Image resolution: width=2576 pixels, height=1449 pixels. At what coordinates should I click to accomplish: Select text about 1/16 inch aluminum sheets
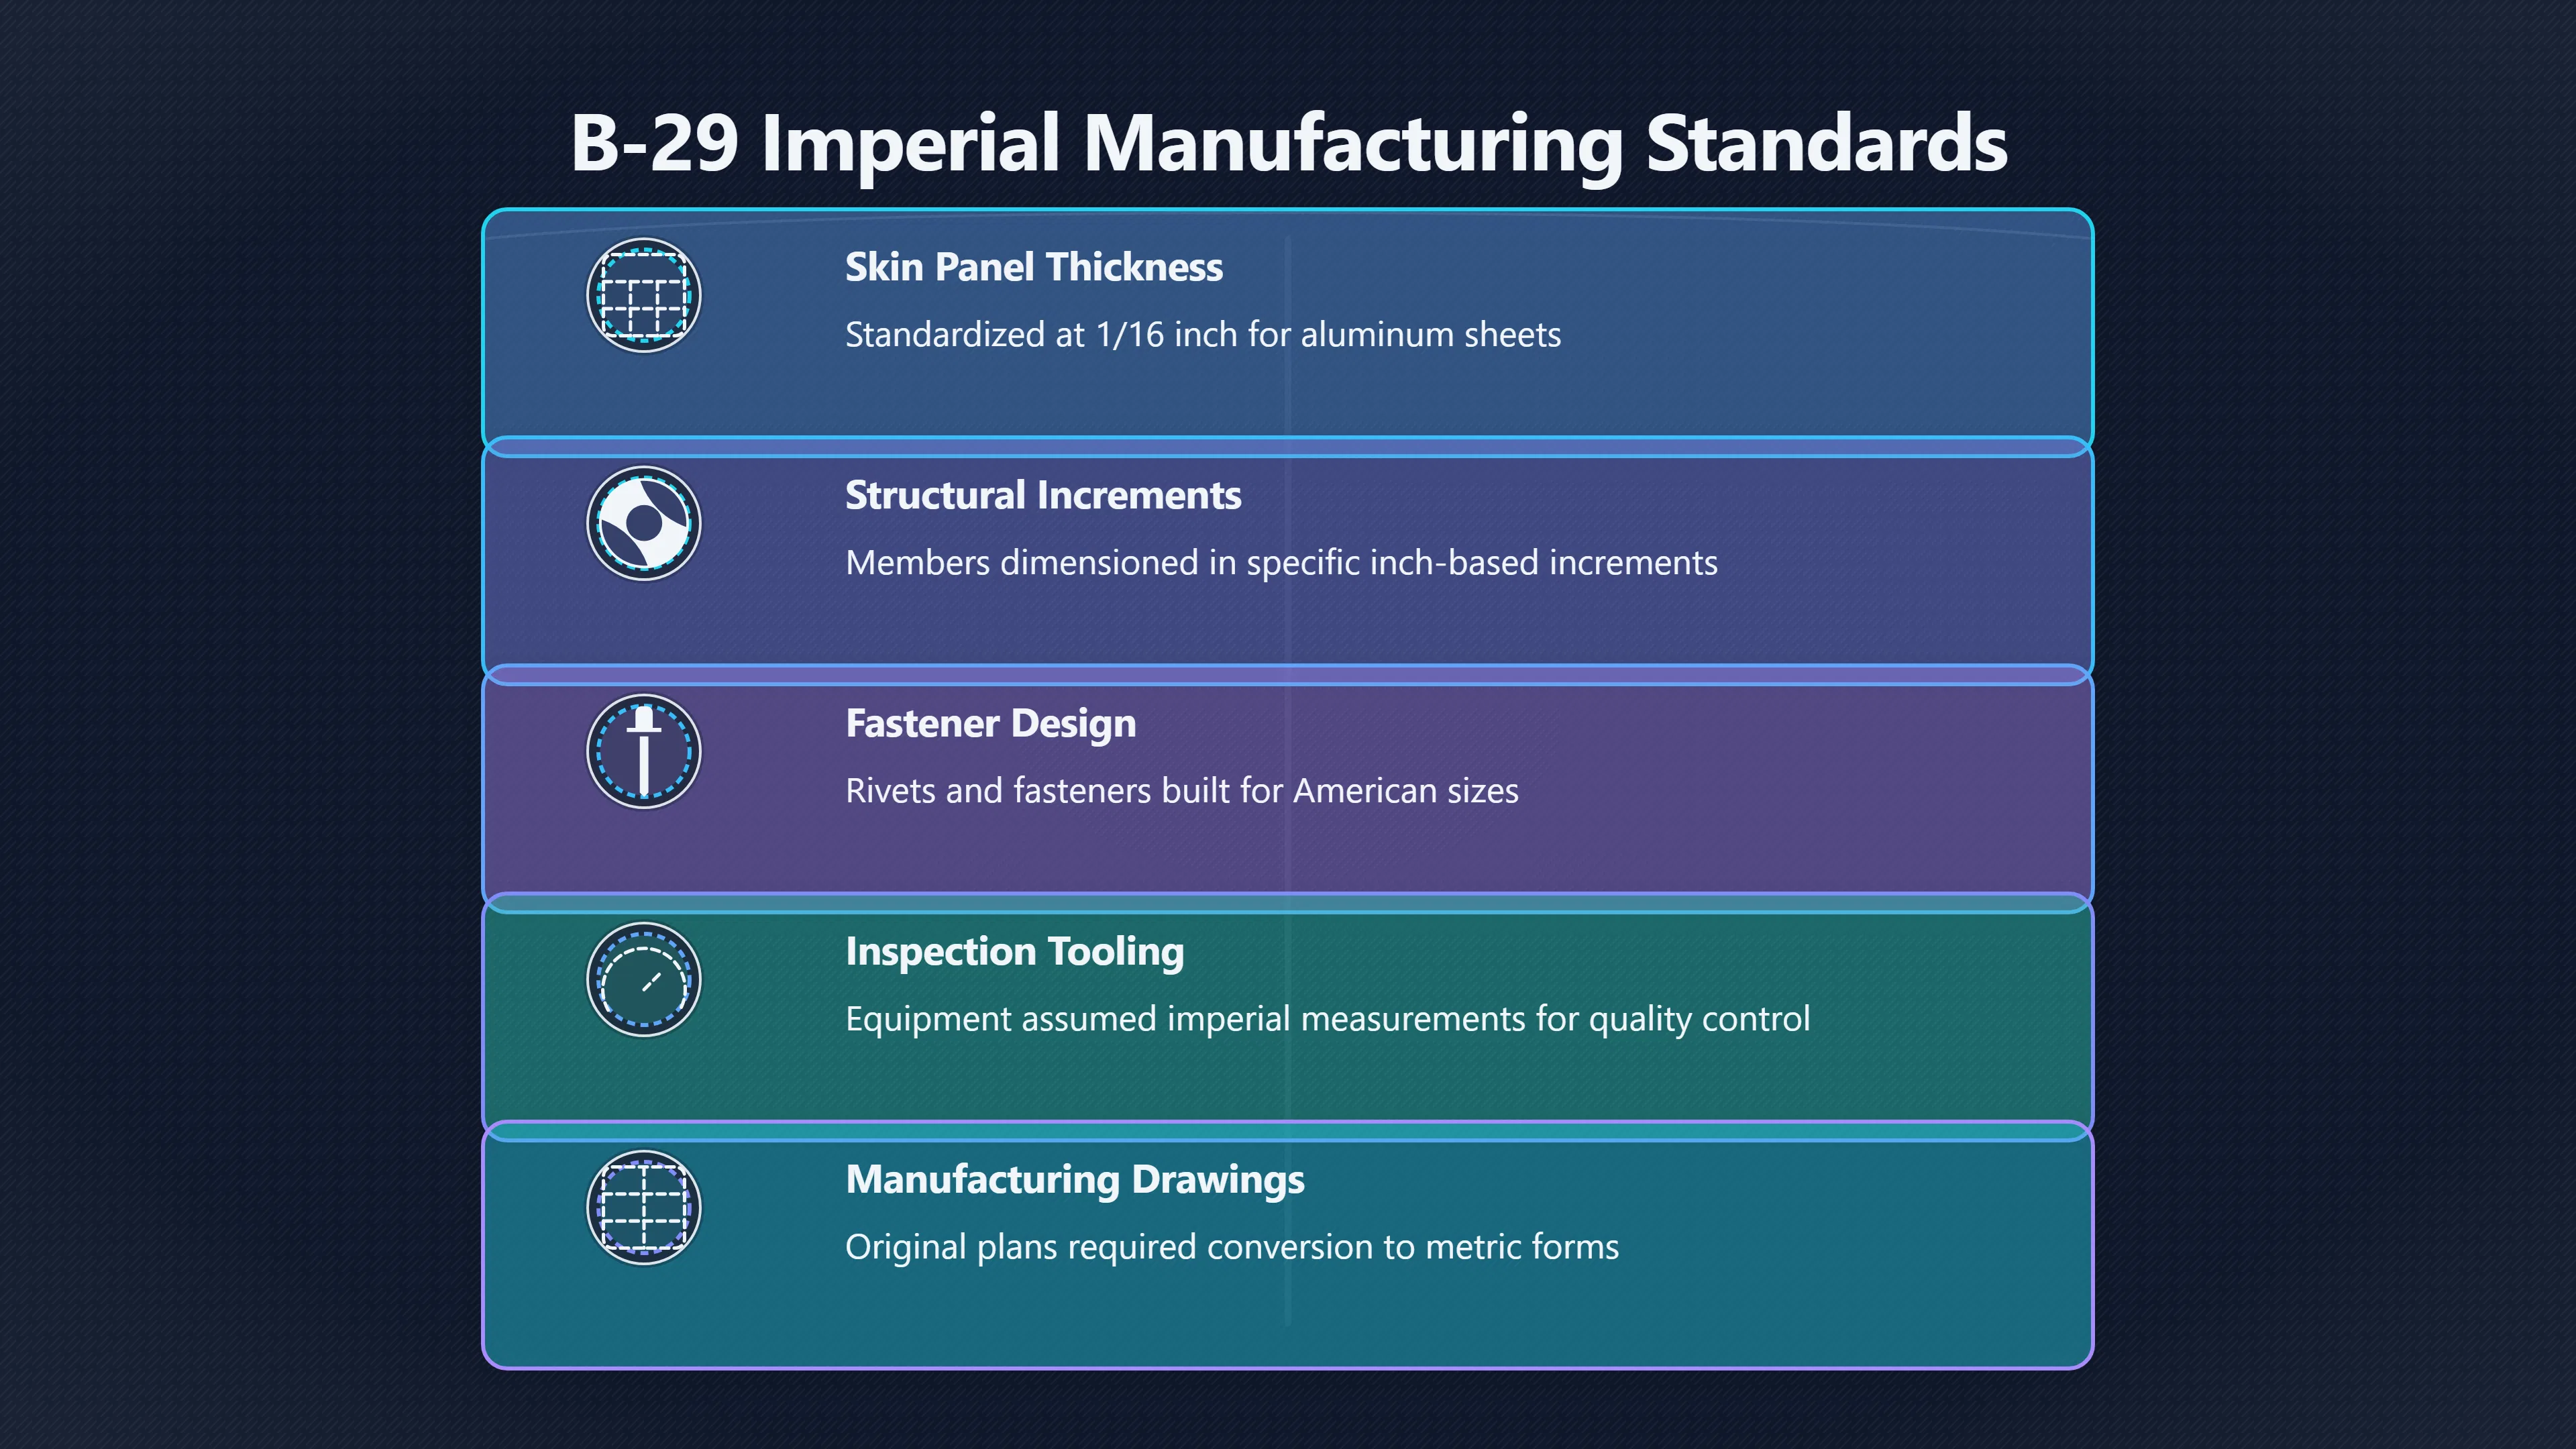[1203, 335]
